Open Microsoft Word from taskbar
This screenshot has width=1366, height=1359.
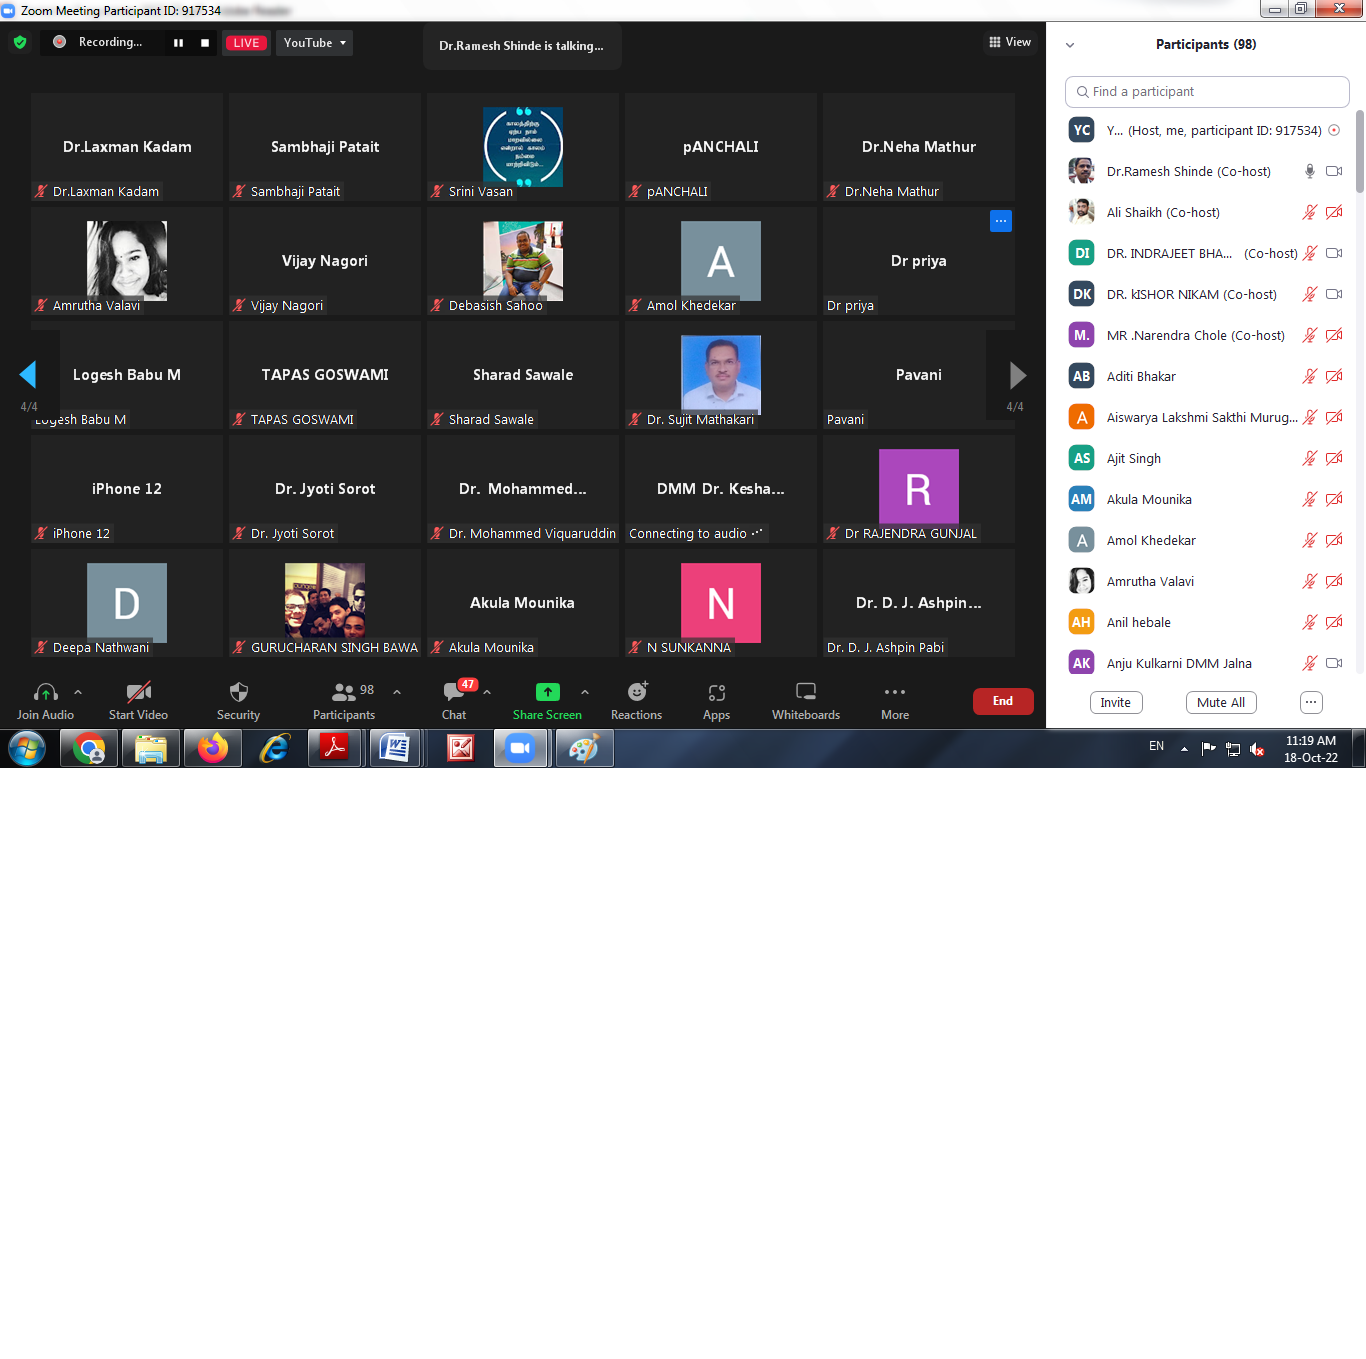tap(396, 748)
